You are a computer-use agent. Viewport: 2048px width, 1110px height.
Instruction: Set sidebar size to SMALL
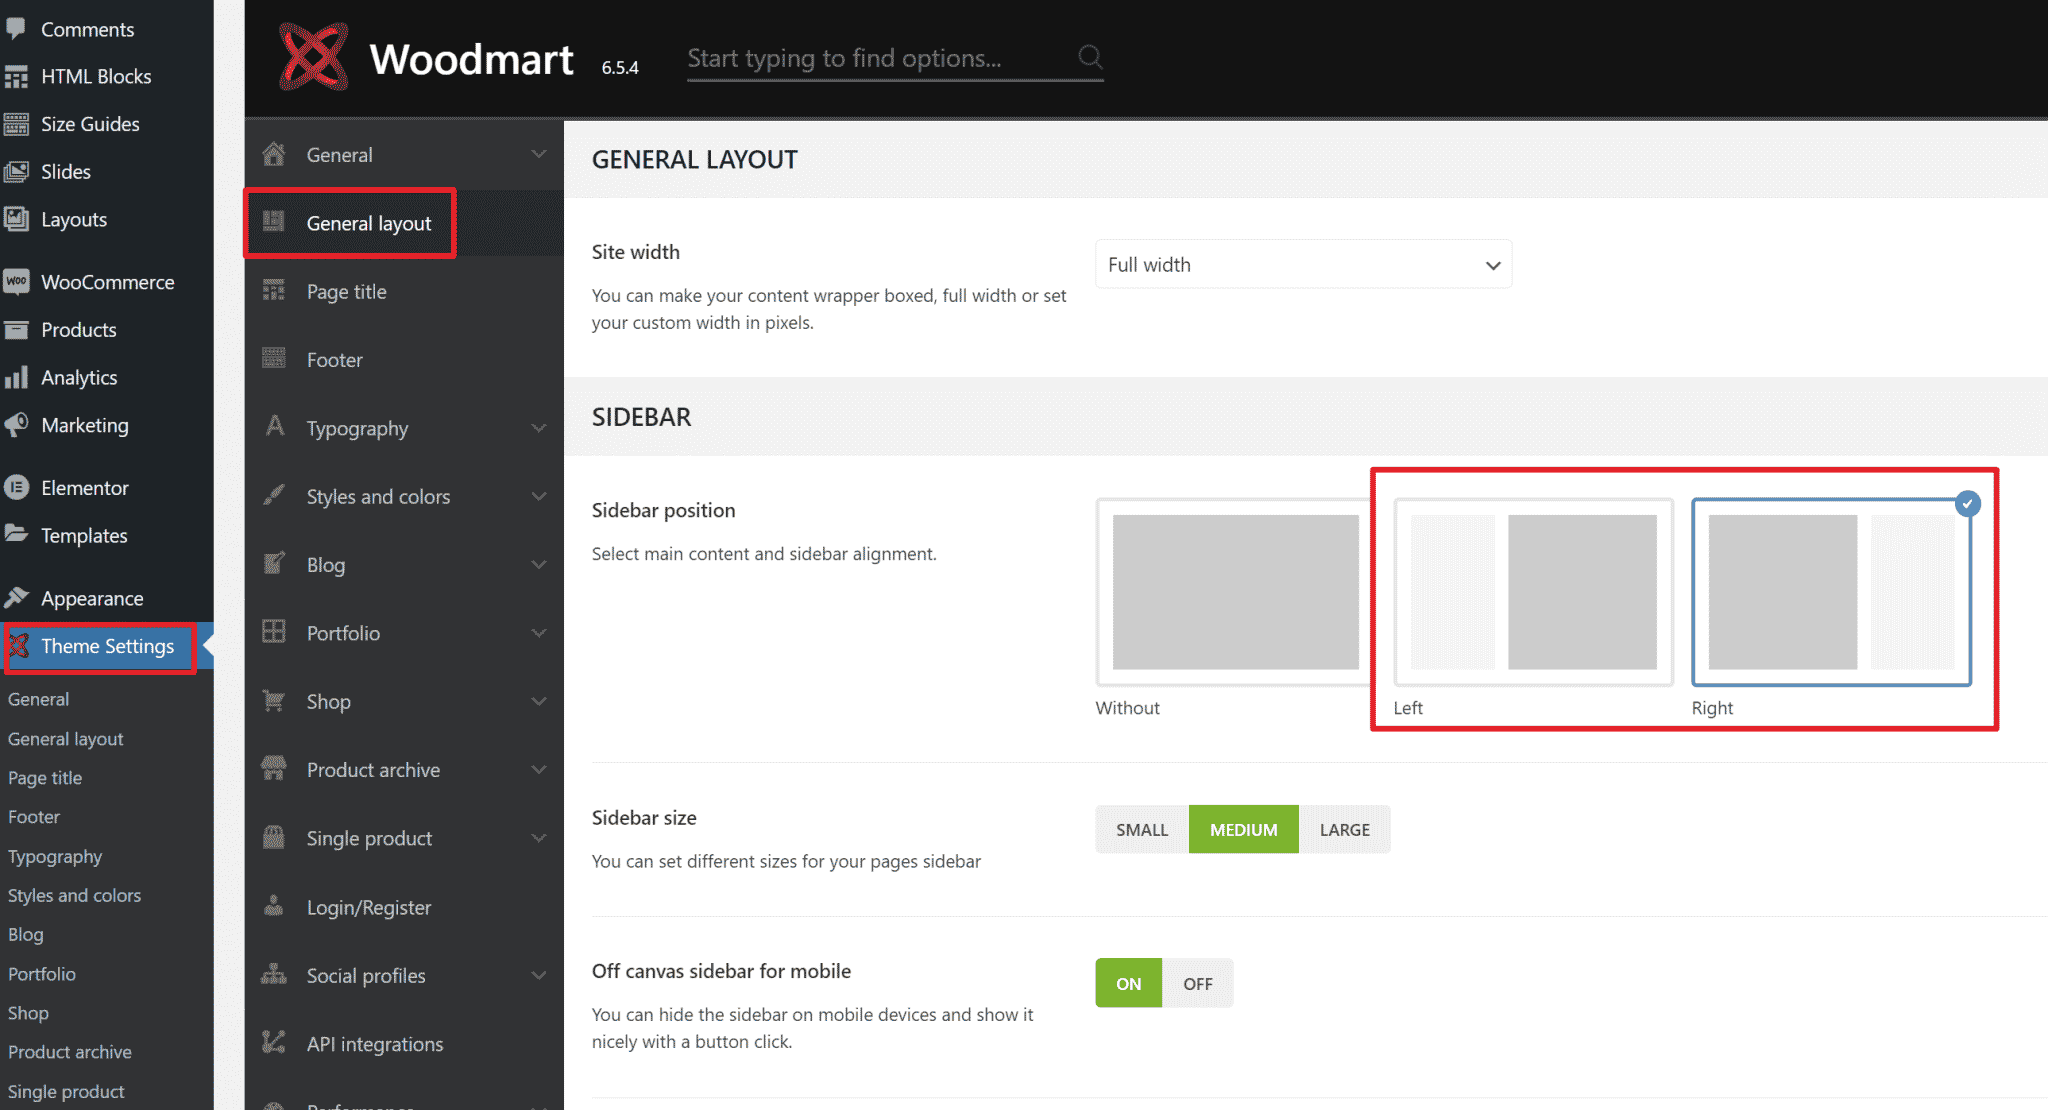click(1142, 829)
